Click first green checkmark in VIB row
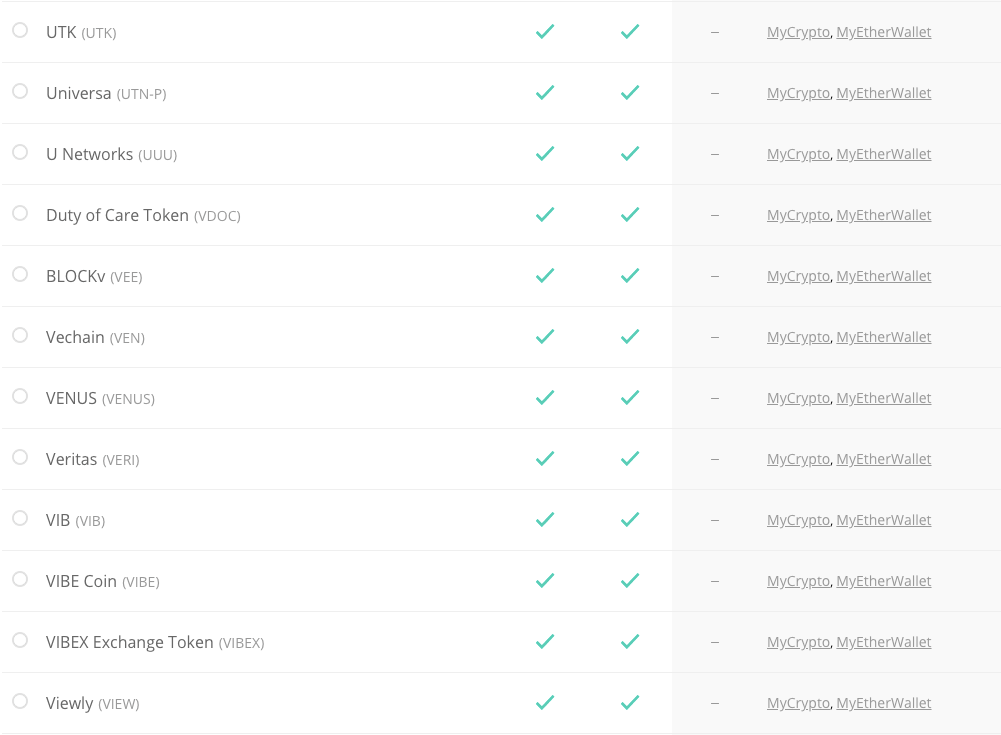Screen dimensions: 1001x735 pos(545,520)
